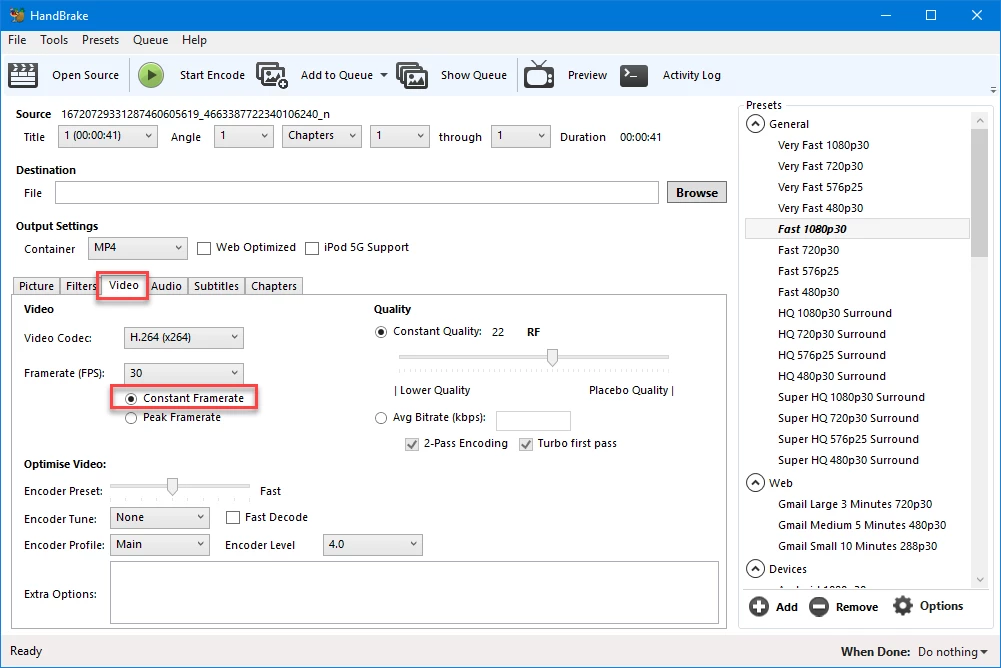Select Gmail Small 10 Minutes 288p30 preset
The height and width of the screenshot is (668, 1001).
[857, 546]
